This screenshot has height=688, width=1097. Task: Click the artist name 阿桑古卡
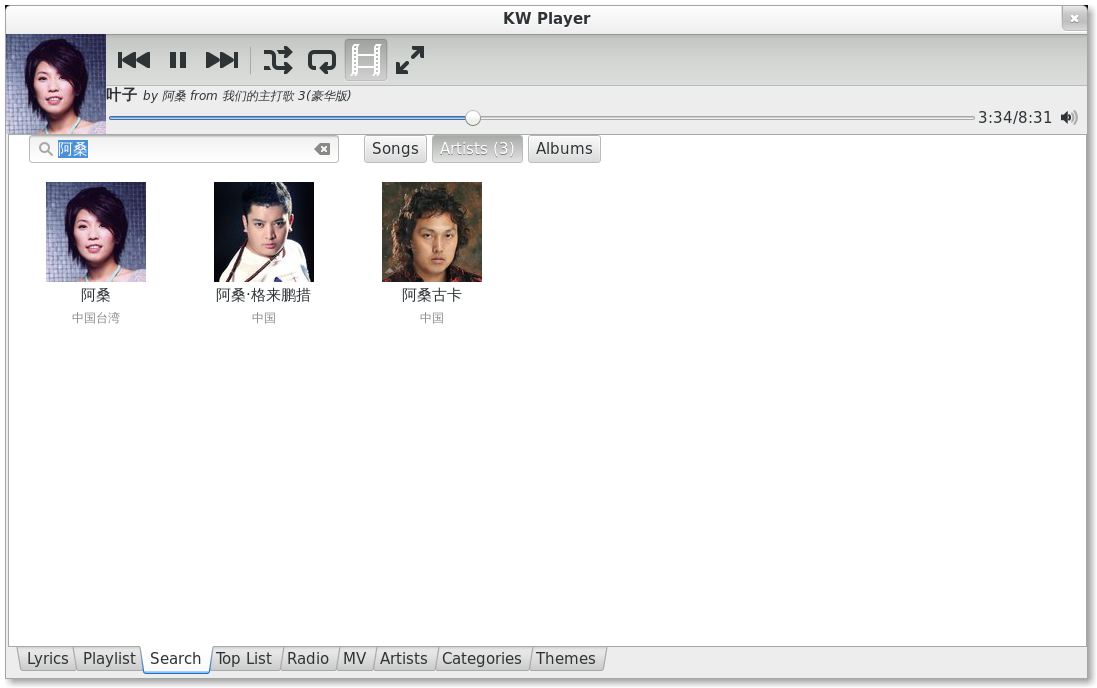click(x=432, y=295)
